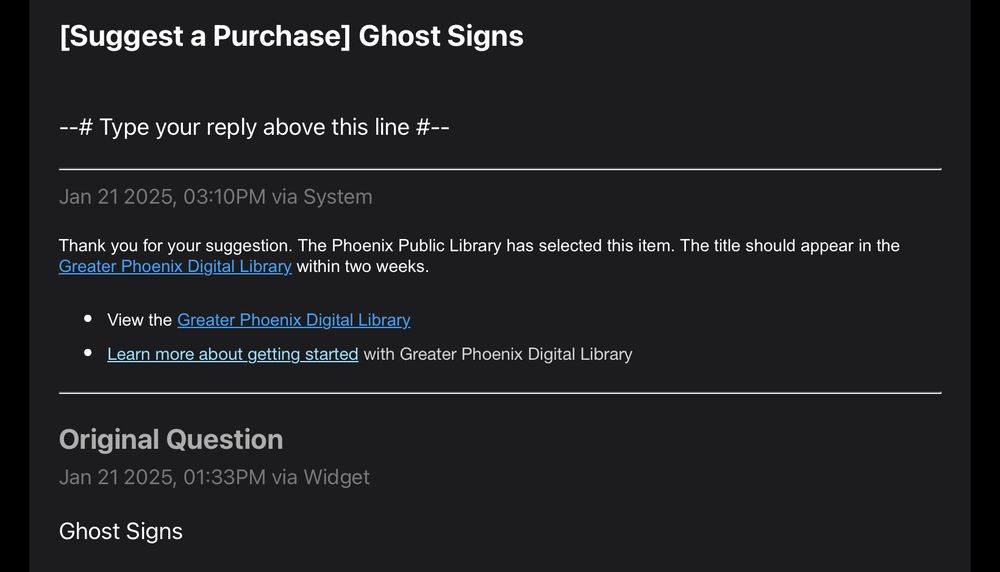Image resolution: width=1000 pixels, height=572 pixels.
Task: Click the "Jan 21 2025, 01:33PM via Widget" timestamp
Action: pyautogui.click(x=214, y=478)
